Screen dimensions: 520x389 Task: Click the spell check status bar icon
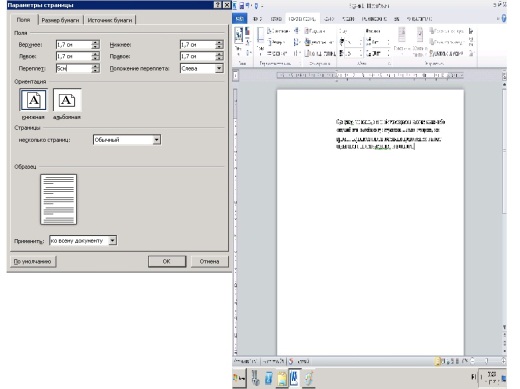click(291, 361)
